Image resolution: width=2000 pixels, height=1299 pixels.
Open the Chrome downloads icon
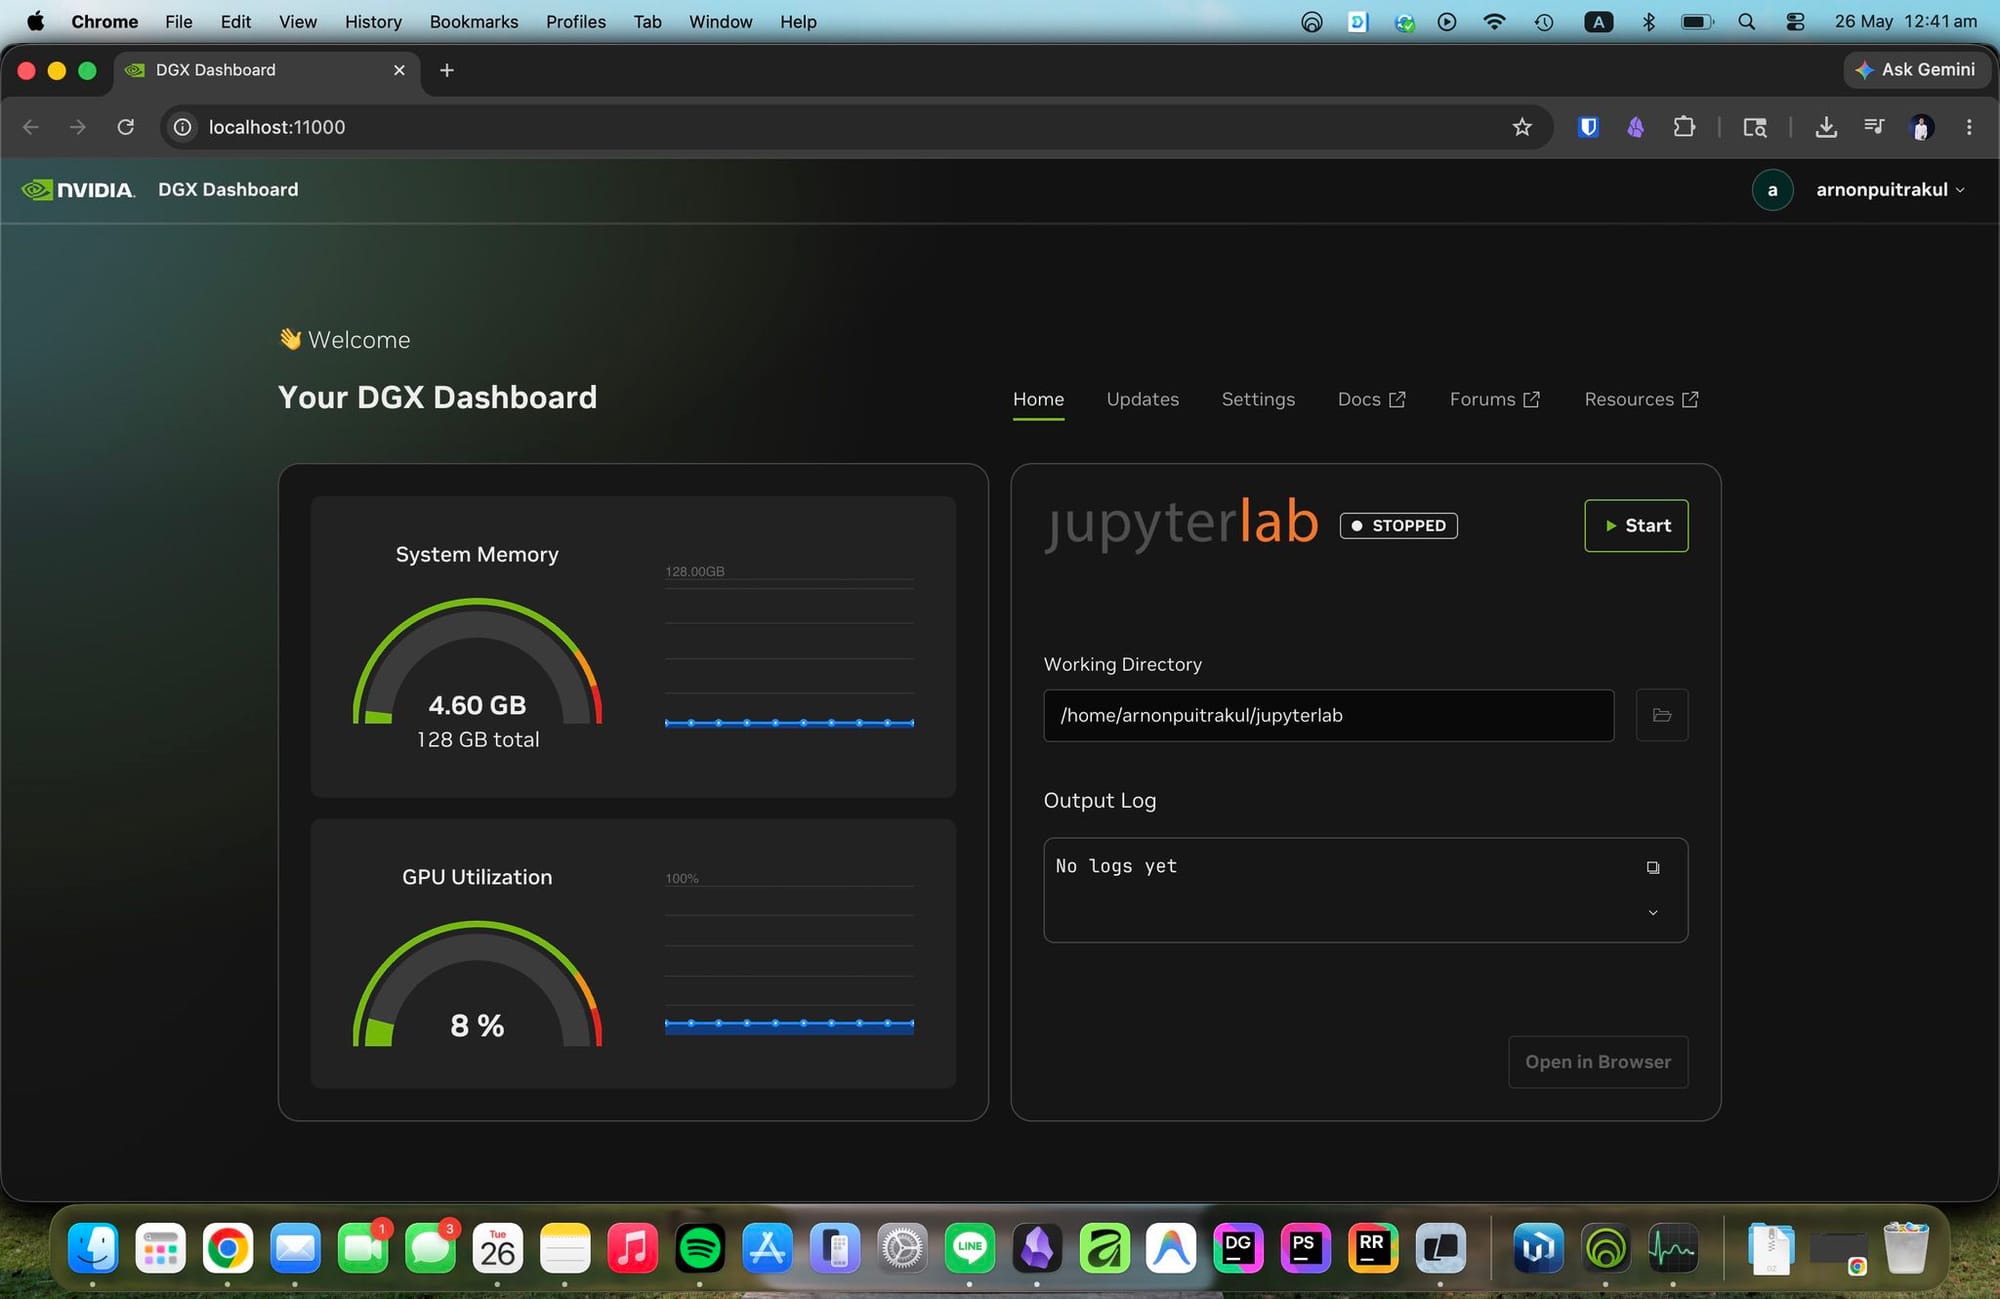1826,127
